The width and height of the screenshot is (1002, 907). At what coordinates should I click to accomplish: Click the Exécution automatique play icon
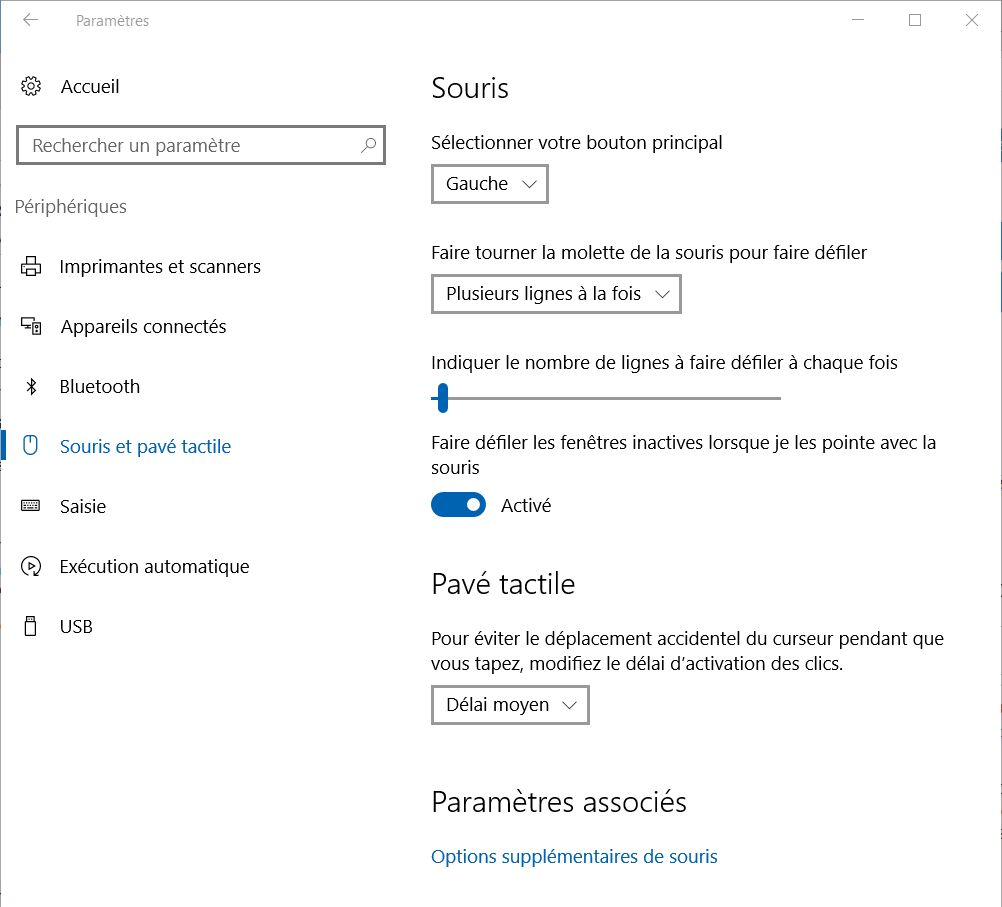point(31,567)
